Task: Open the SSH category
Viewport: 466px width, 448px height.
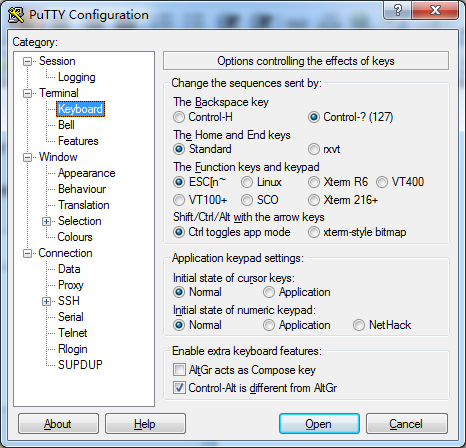Action: click(69, 301)
